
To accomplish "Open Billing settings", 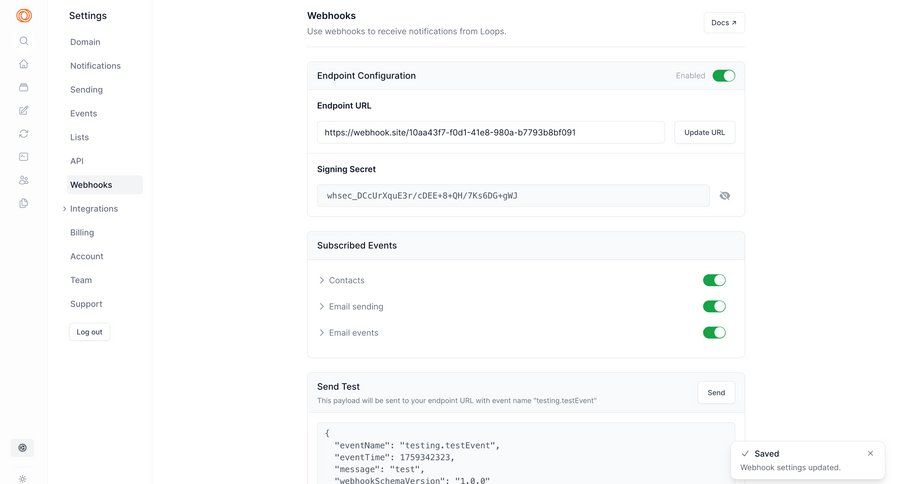I will [82, 233].
